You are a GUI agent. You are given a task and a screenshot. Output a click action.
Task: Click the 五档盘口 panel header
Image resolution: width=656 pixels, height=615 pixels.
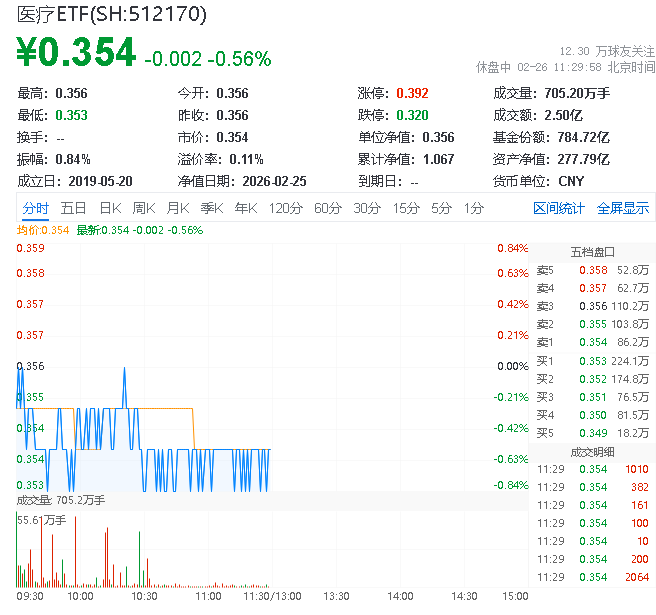click(593, 251)
